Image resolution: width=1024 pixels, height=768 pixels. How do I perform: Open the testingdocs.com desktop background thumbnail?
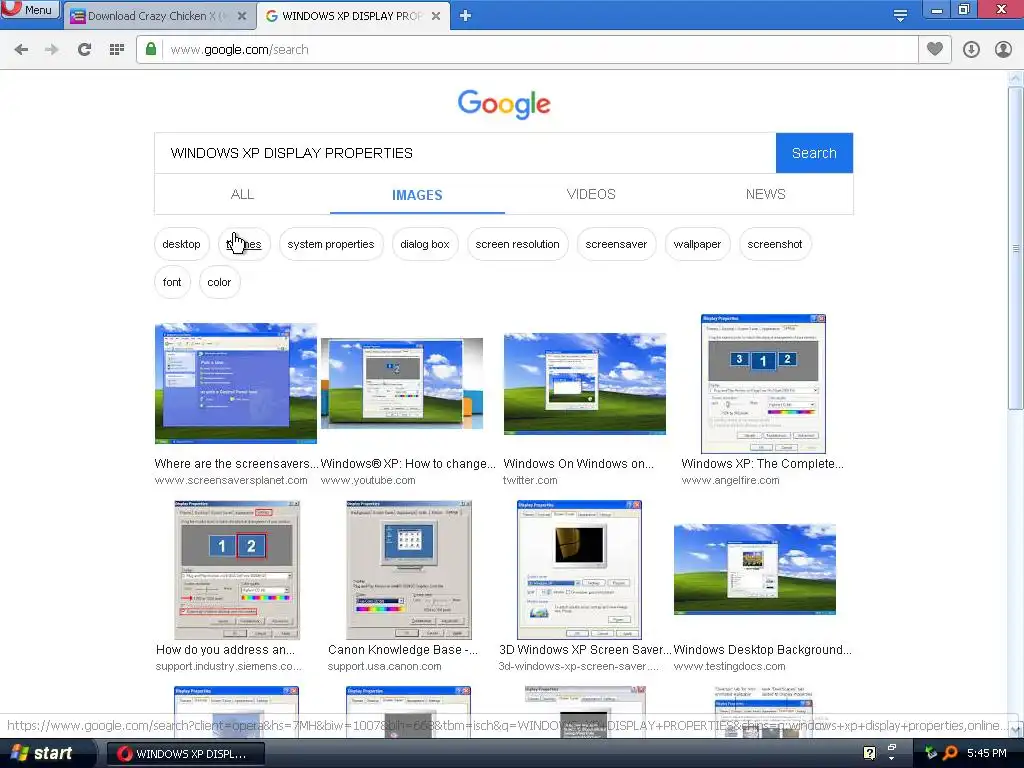click(x=755, y=569)
